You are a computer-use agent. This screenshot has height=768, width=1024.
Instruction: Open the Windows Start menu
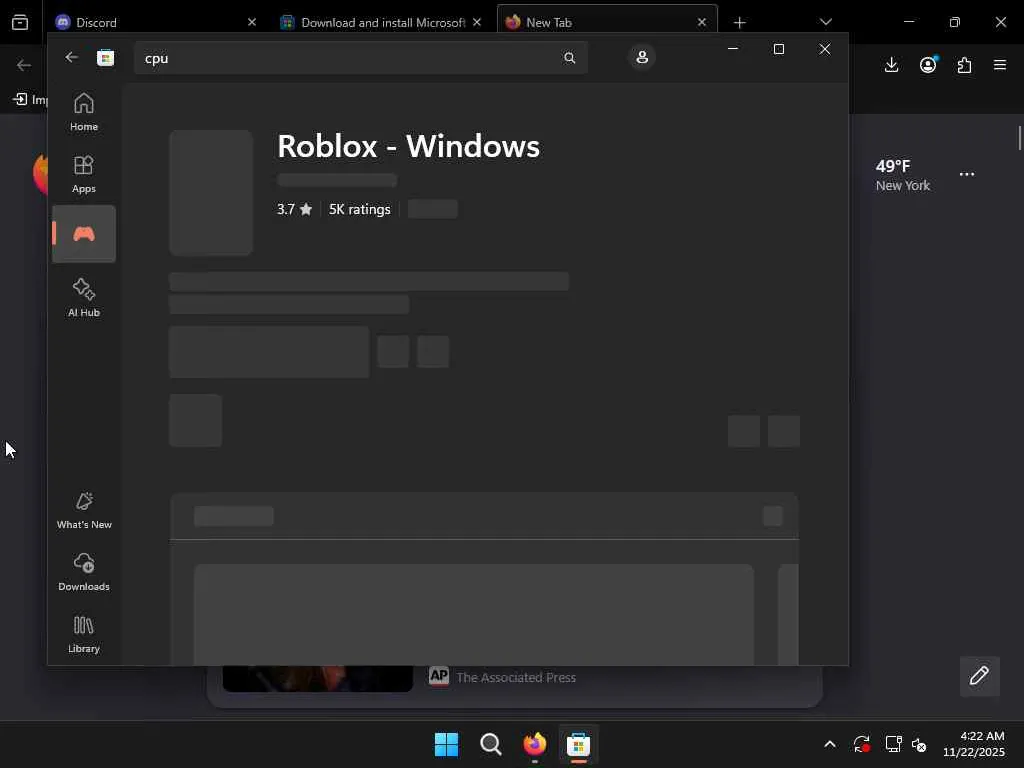tap(447, 744)
